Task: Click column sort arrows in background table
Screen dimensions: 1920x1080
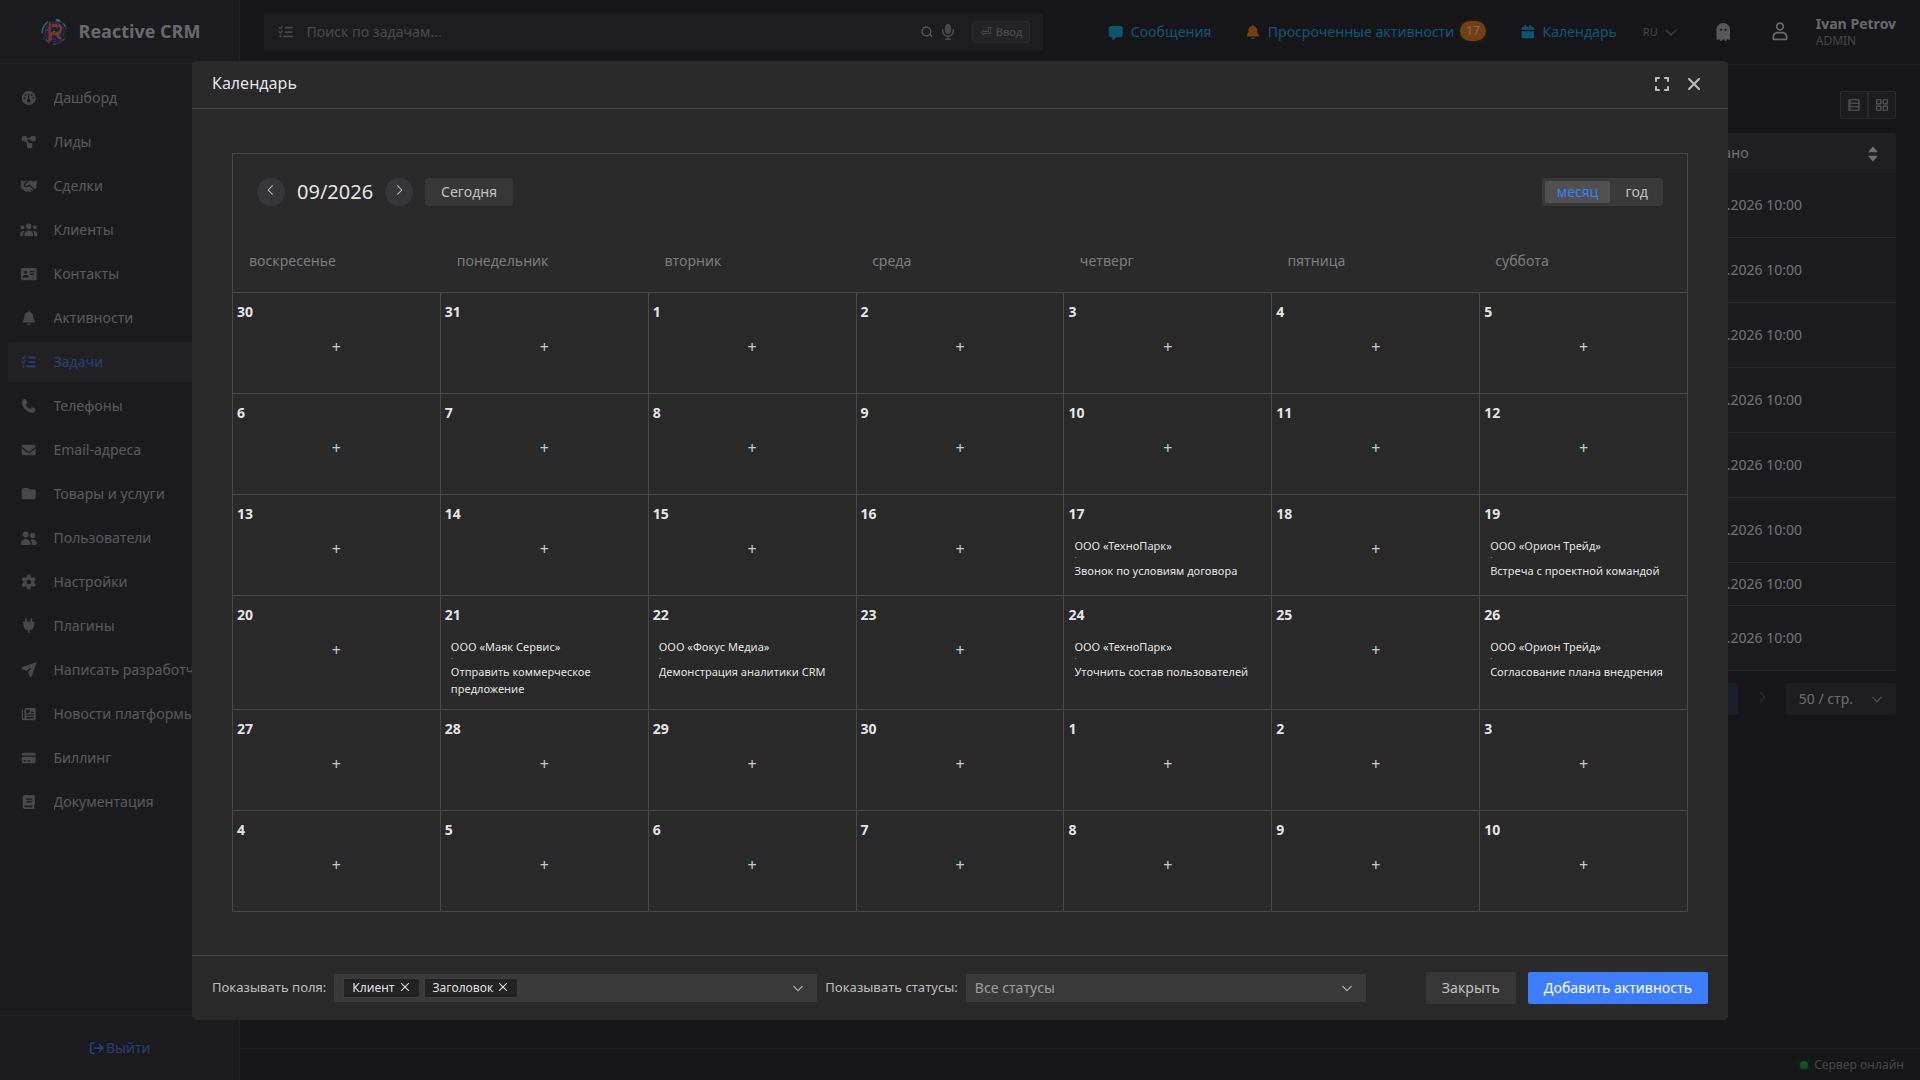Action: [x=1873, y=154]
